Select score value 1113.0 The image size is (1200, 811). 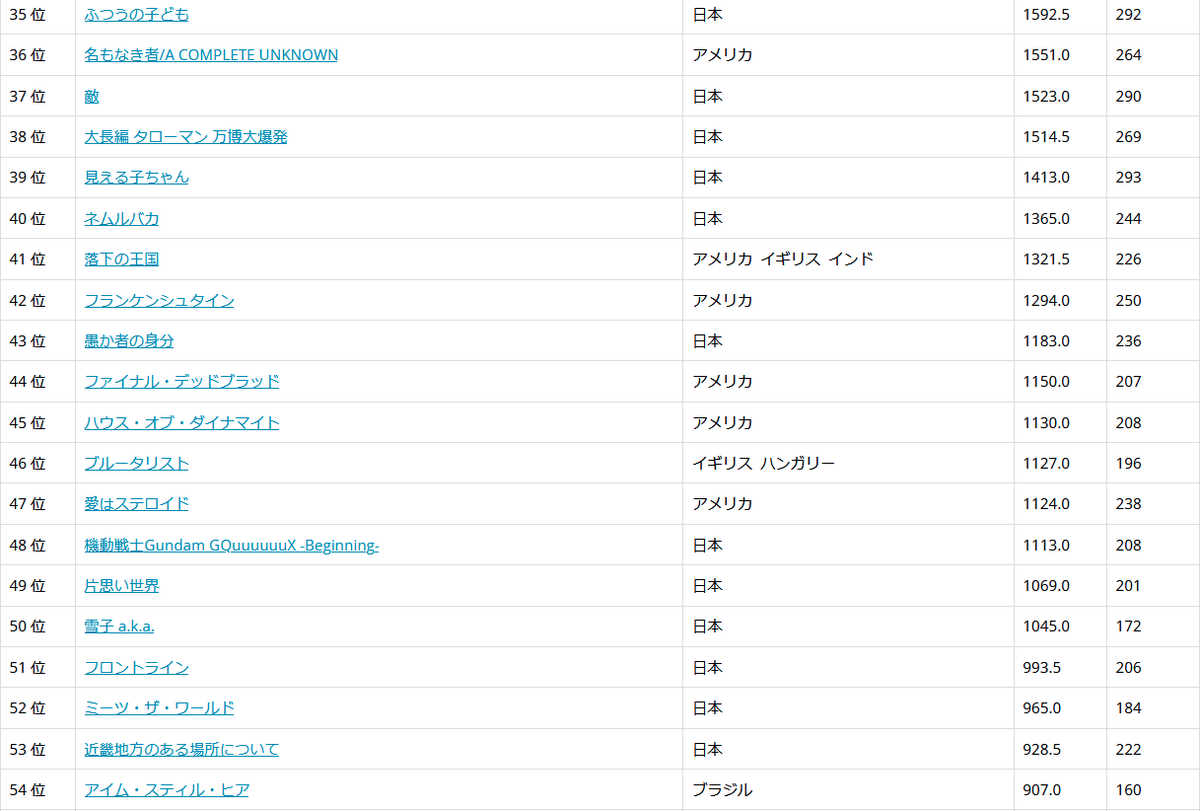click(x=1046, y=545)
